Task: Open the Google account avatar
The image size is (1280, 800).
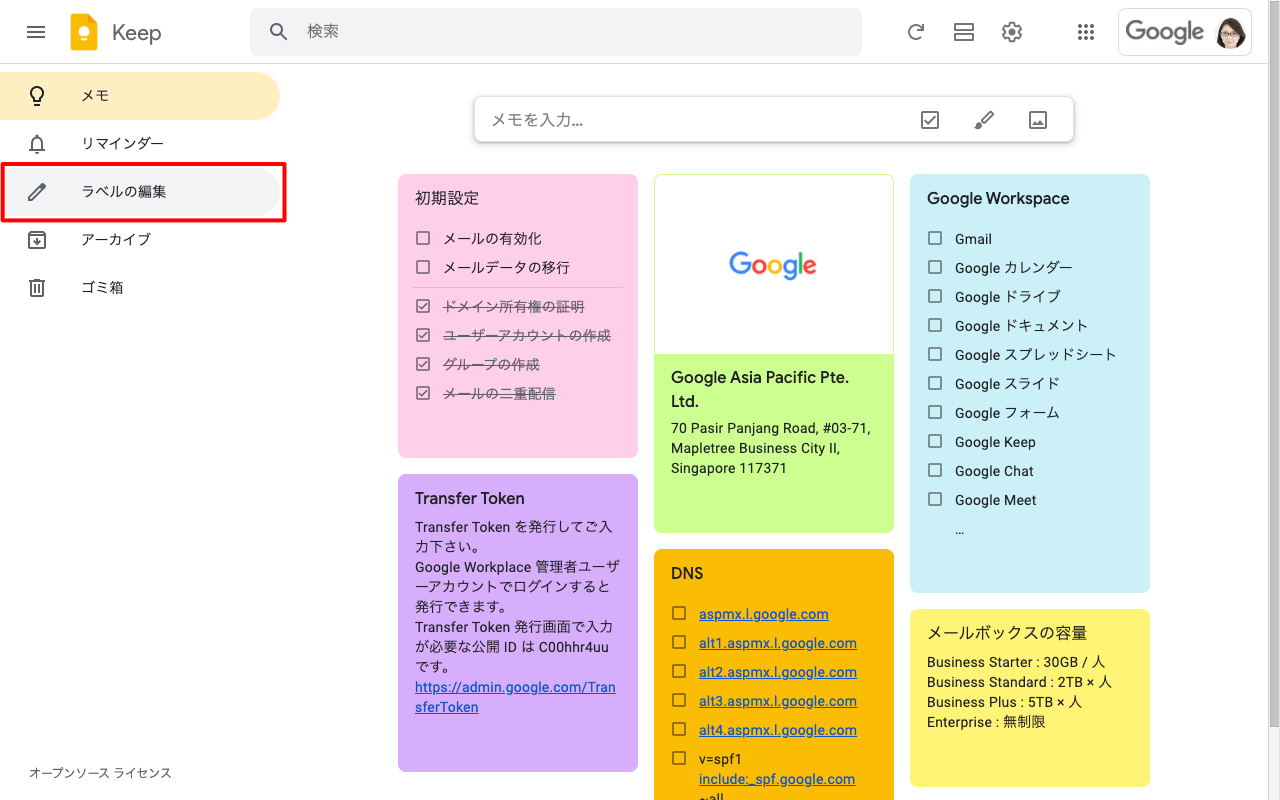Action: pos(1230,32)
